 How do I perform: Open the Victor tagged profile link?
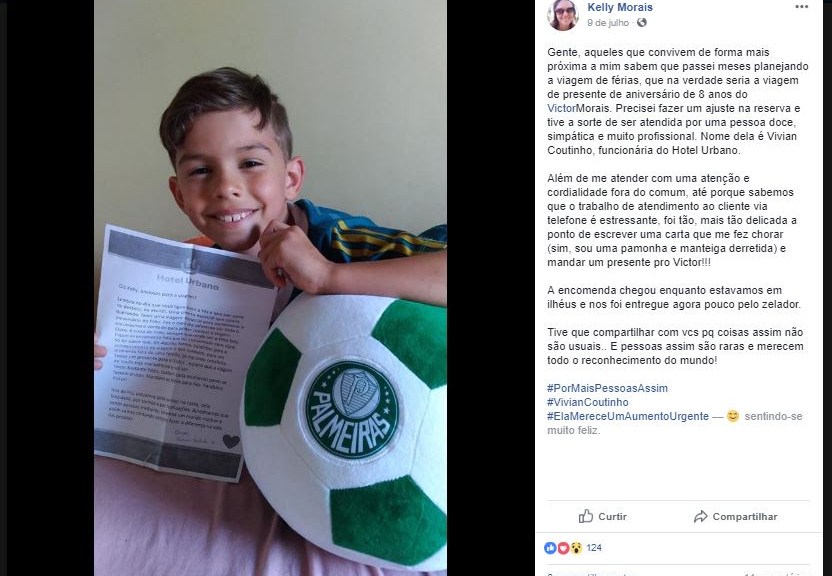point(561,108)
